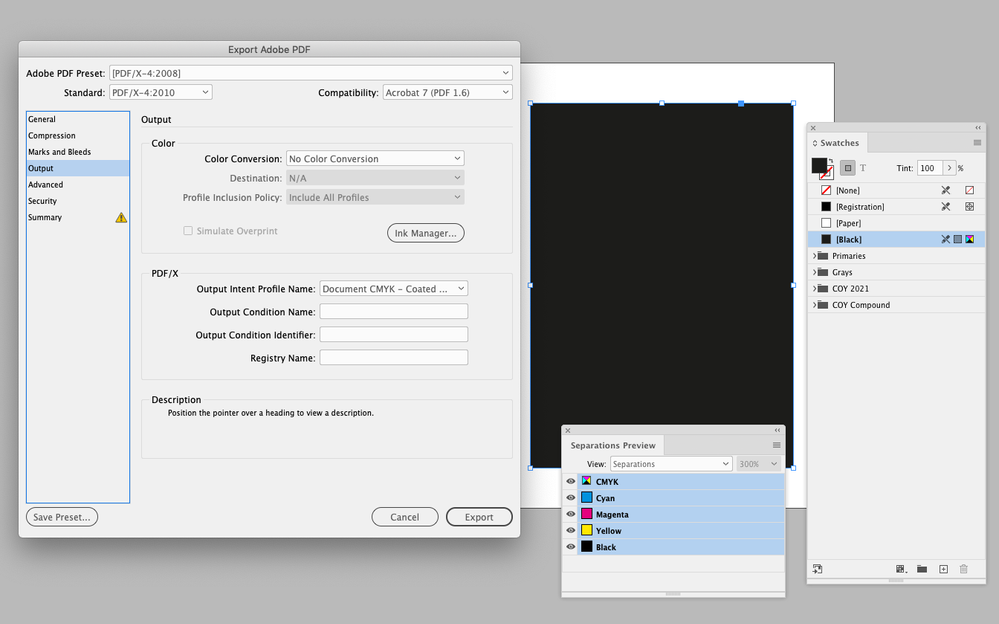Click non-editable pencil icon on [None] row

click(945, 191)
